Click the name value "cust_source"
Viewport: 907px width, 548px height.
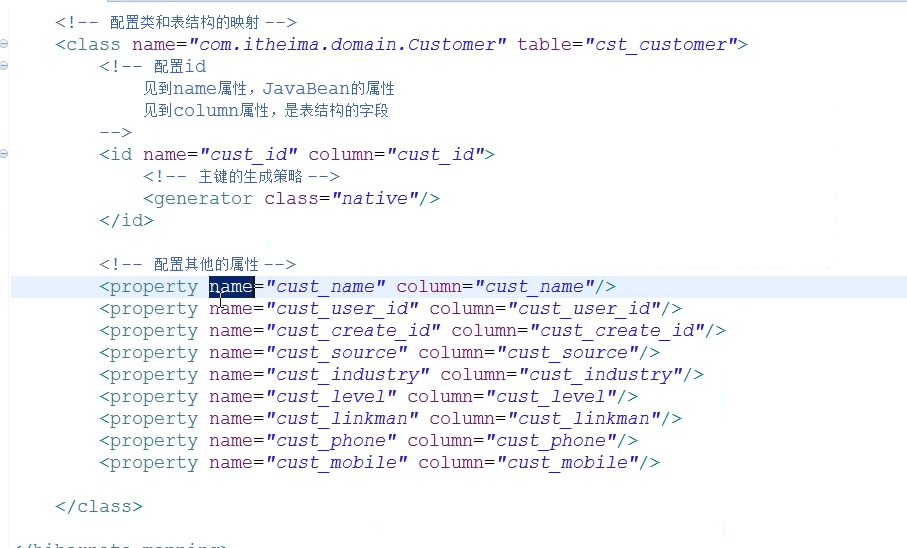click(337, 352)
